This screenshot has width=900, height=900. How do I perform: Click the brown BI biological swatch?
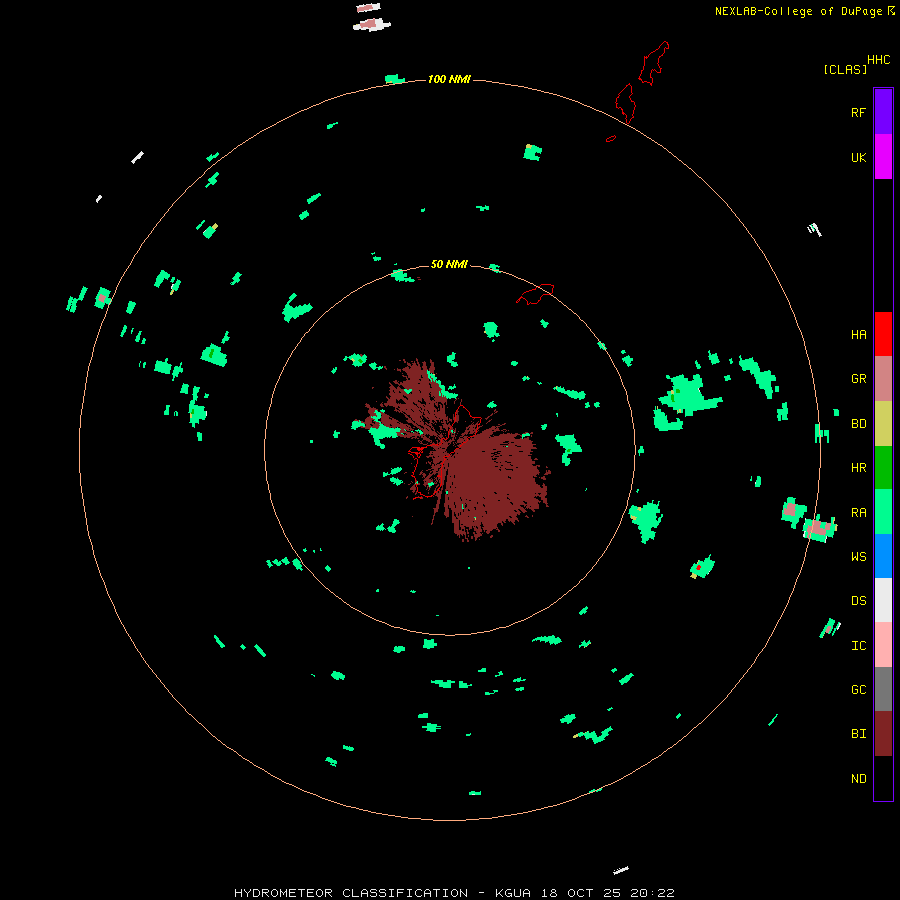[x=883, y=734]
